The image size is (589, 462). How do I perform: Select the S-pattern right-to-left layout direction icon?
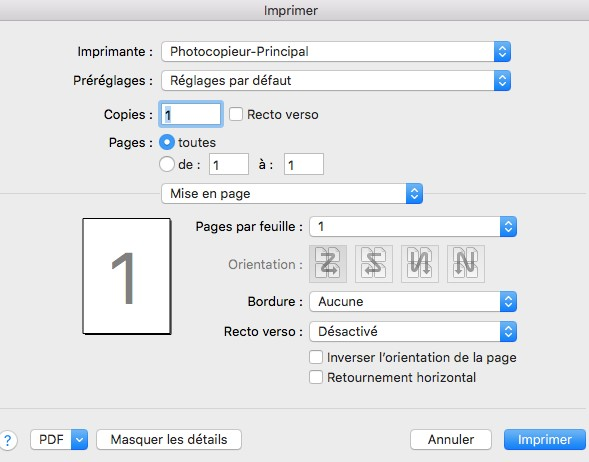pyautogui.click(x=374, y=264)
